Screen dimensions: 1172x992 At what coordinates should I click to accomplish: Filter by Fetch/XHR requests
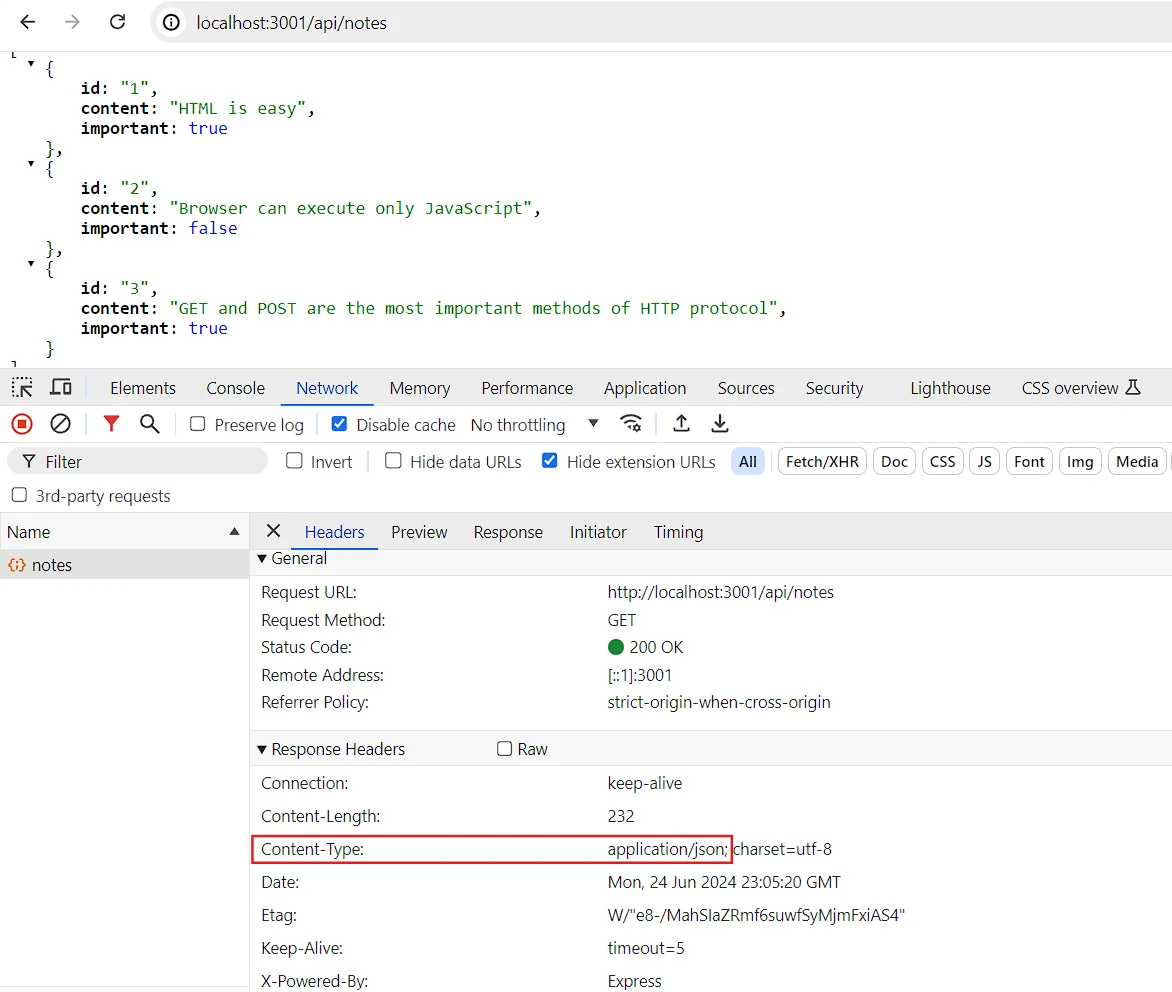click(822, 461)
